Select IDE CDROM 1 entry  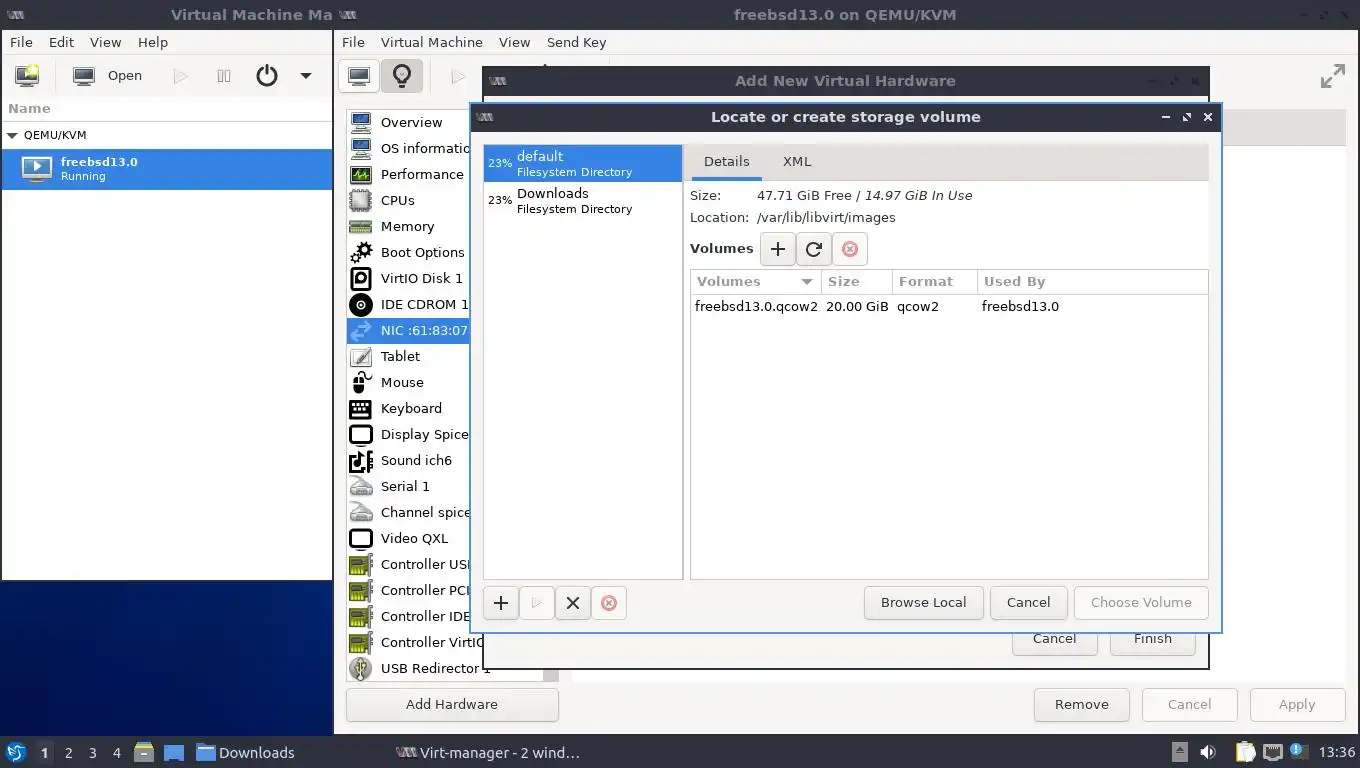[408, 304]
